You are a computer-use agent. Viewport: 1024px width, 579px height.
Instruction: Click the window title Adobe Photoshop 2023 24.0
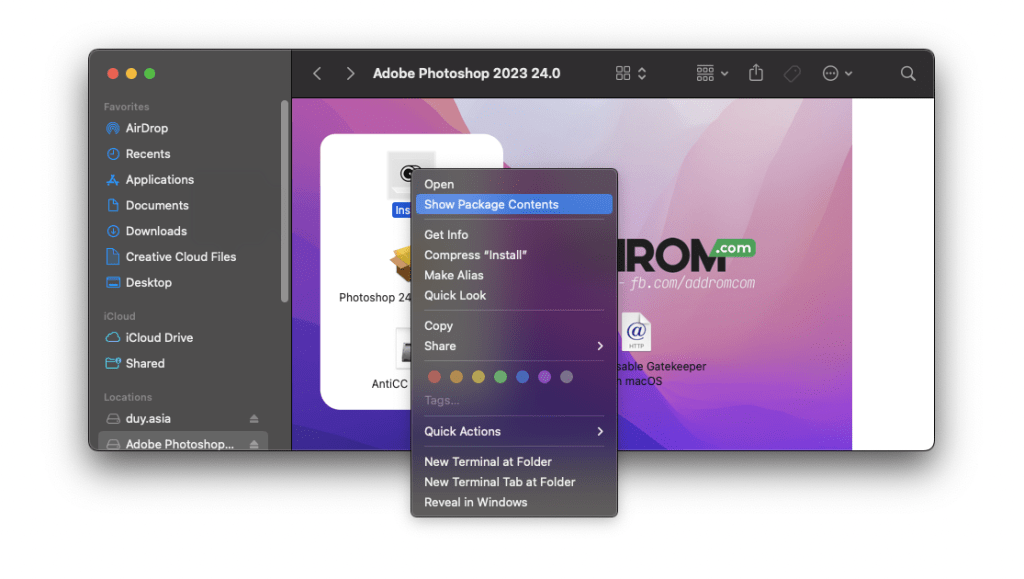(466, 73)
